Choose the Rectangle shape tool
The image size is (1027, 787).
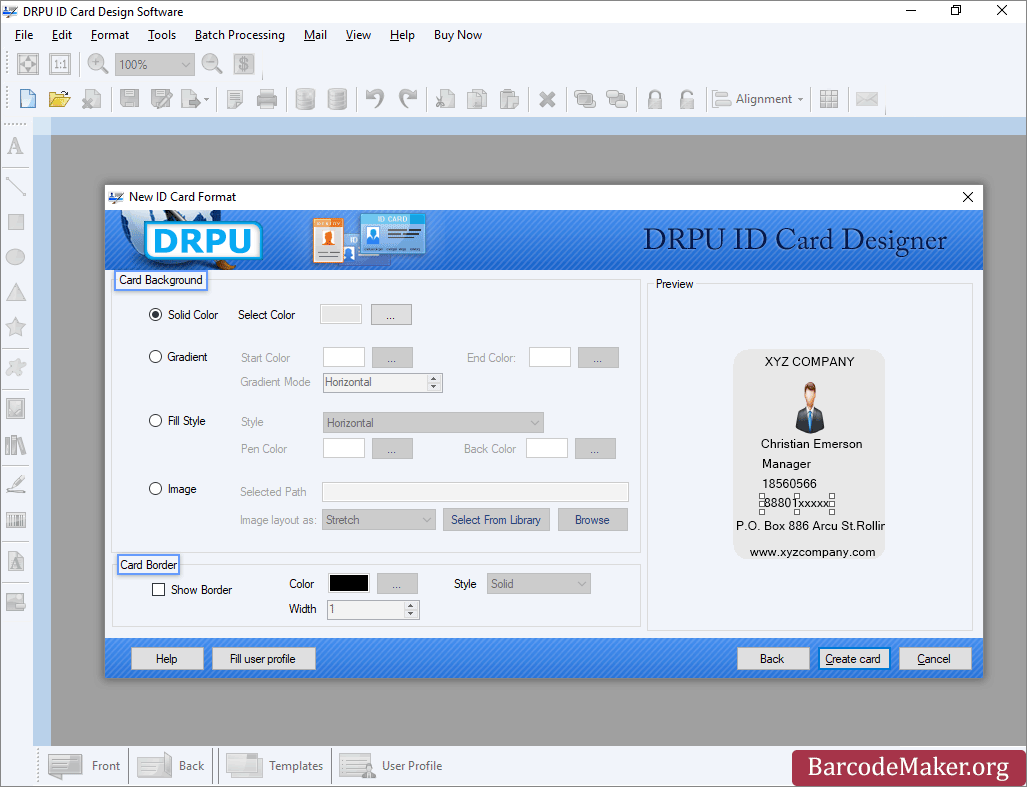click(16, 222)
